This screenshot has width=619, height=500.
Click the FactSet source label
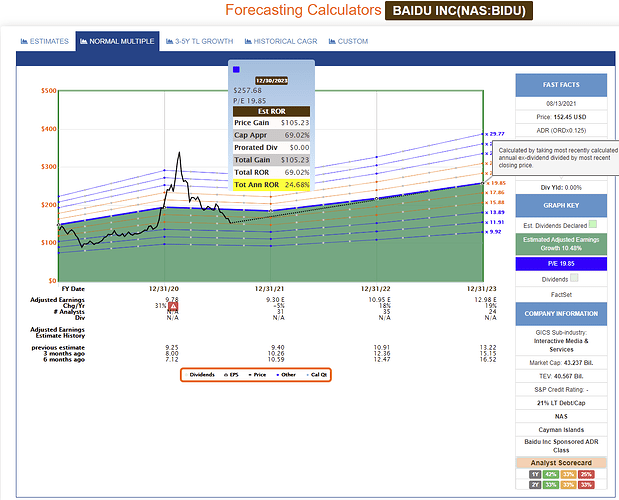(561, 294)
